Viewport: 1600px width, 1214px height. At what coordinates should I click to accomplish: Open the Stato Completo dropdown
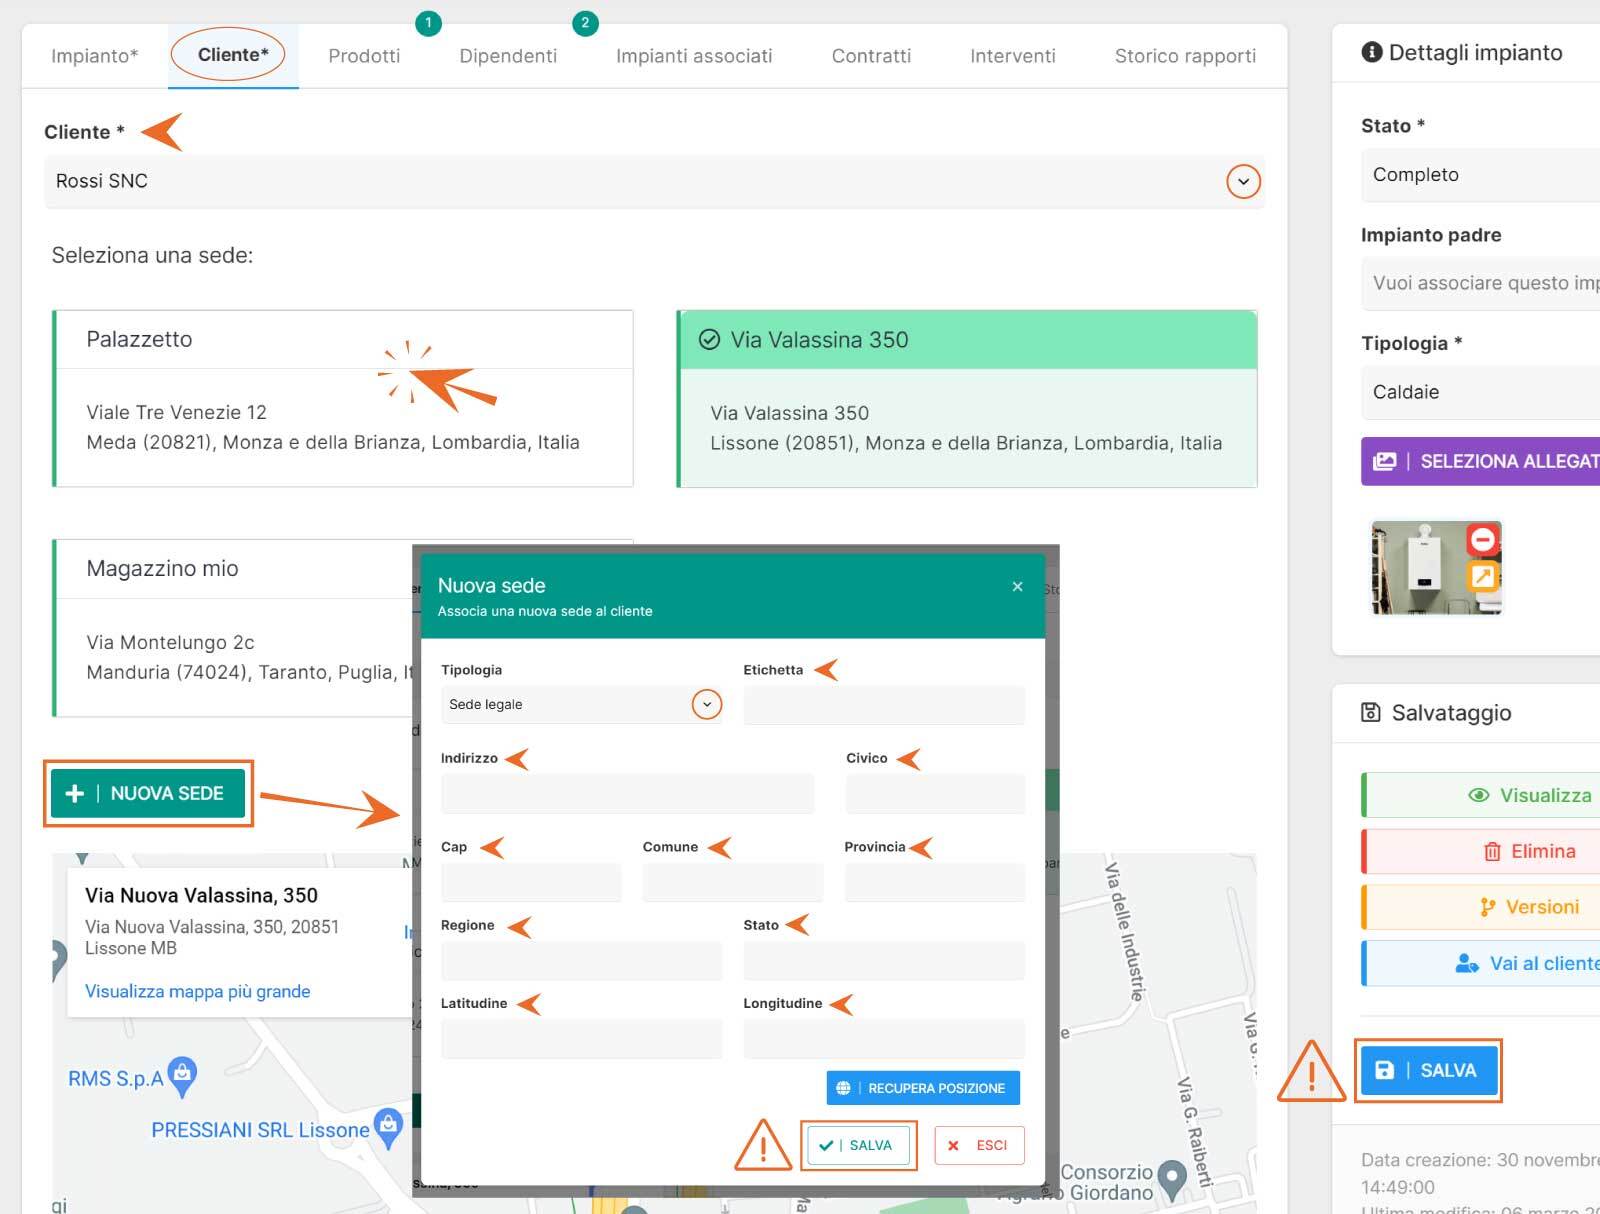point(1480,175)
